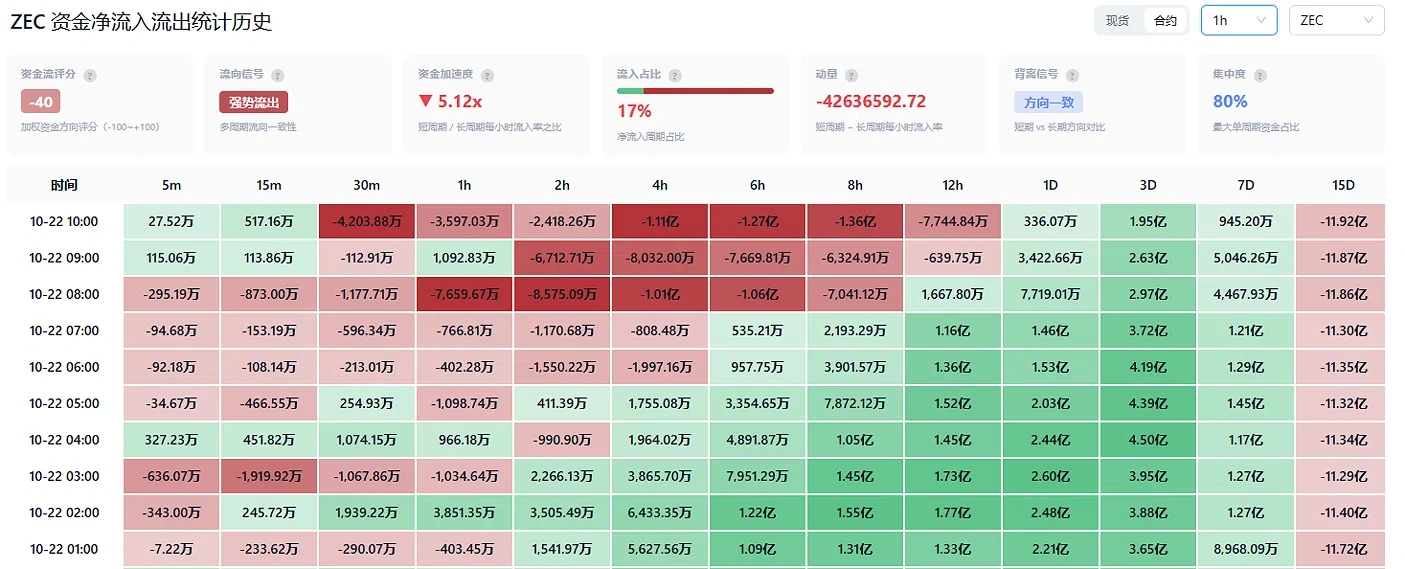Screen dimensions: 1405x569
Task: Open help icon beside 流入占比
Action: [675, 75]
